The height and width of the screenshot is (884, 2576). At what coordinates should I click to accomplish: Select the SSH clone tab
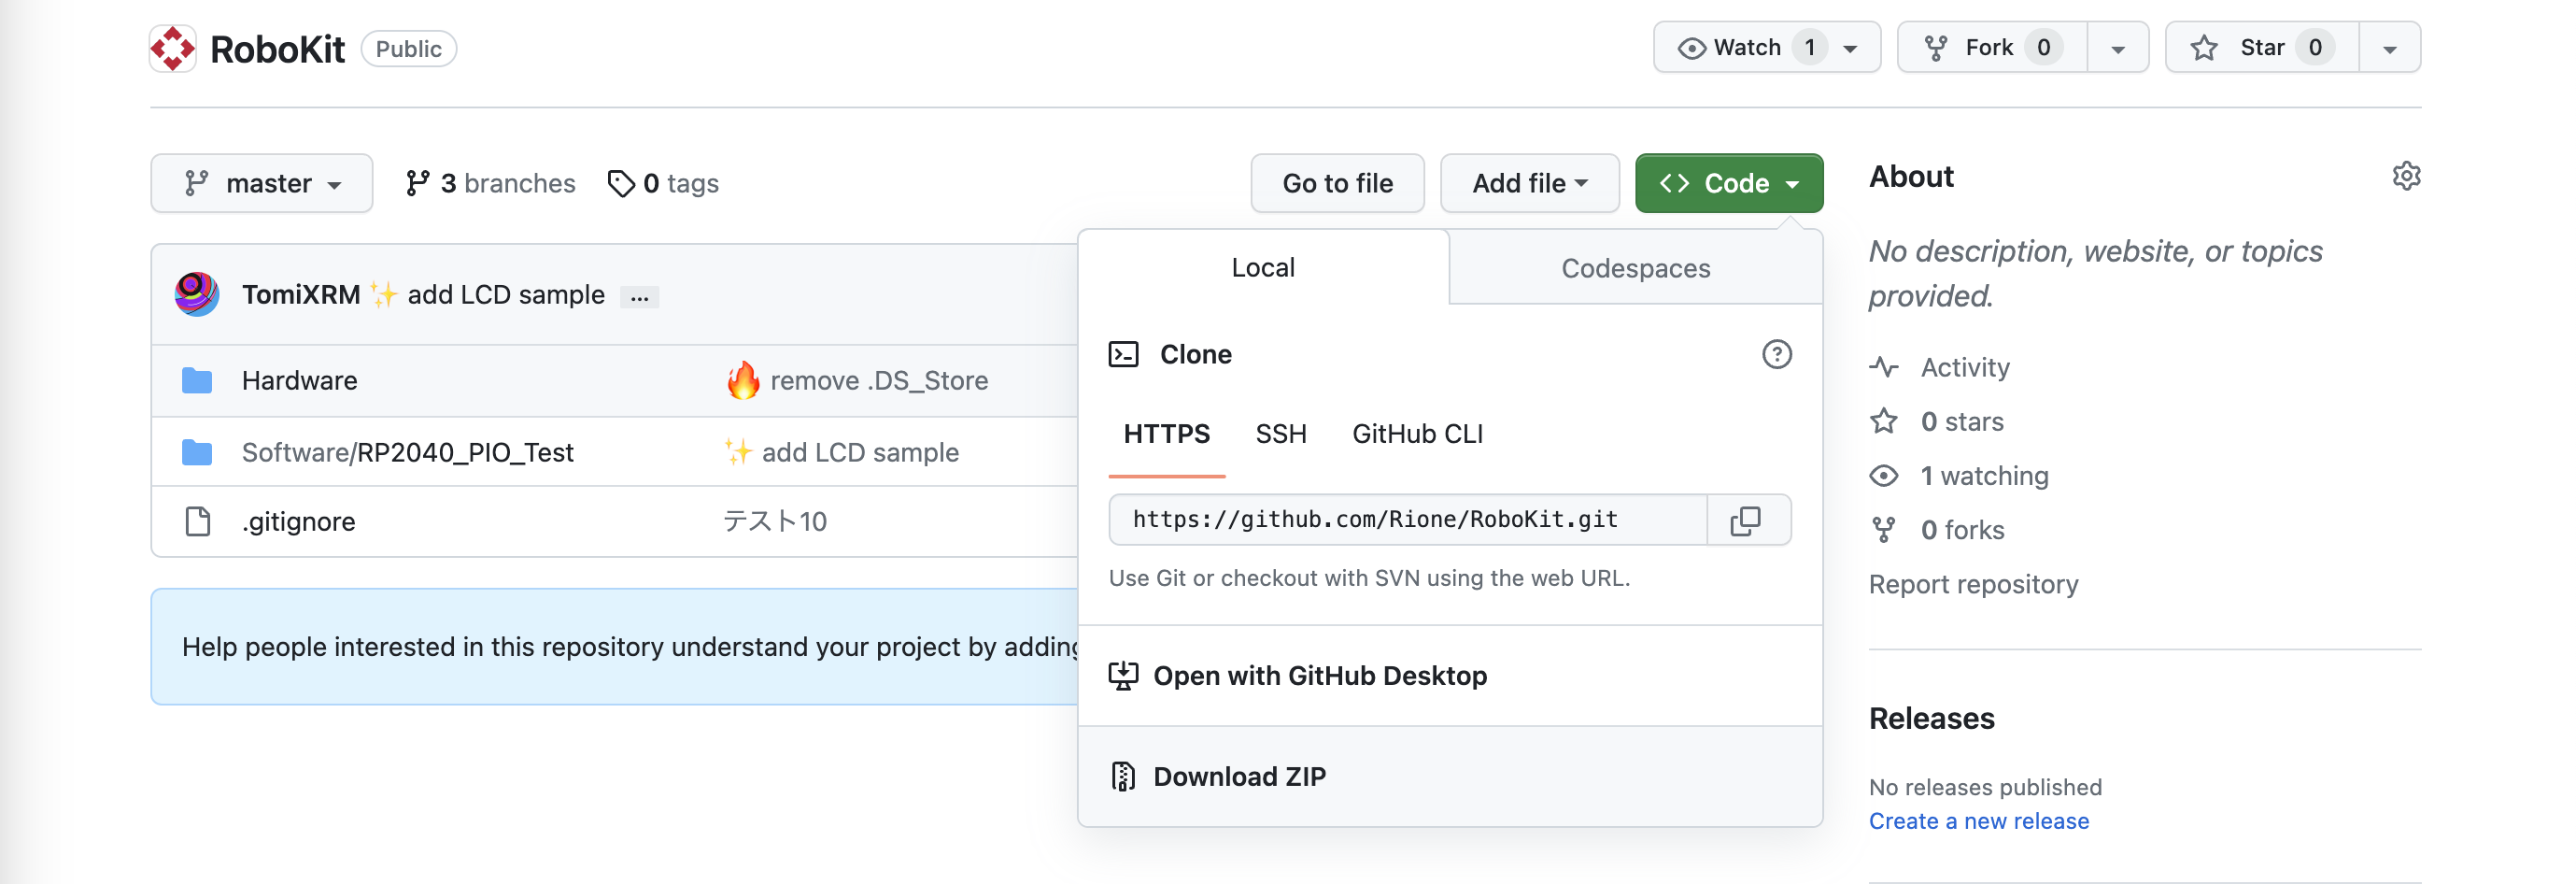1281,434
